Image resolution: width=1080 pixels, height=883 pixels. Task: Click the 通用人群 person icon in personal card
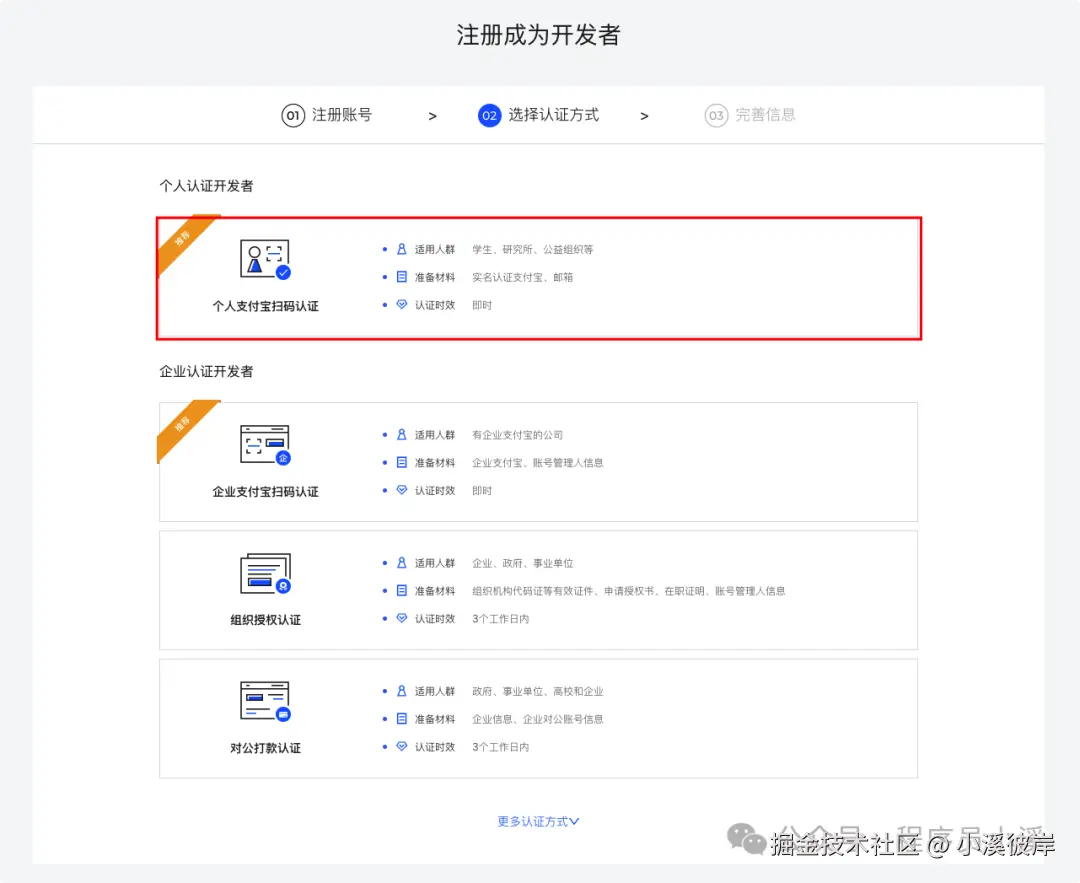click(400, 249)
